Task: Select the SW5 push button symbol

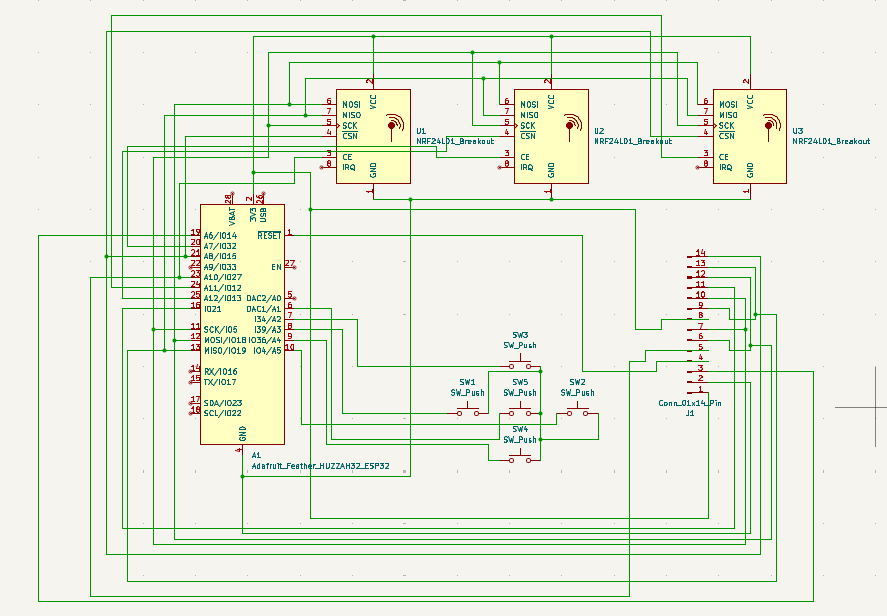Action: click(x=520, y=410)
